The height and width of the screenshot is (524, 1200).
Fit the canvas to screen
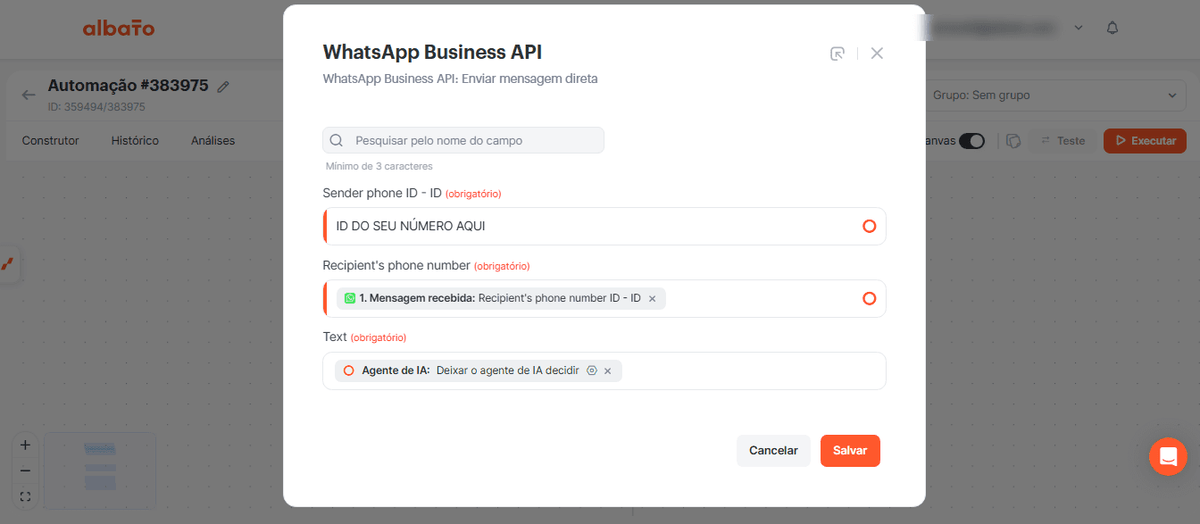pyautogui.click(x=25, y=496)
